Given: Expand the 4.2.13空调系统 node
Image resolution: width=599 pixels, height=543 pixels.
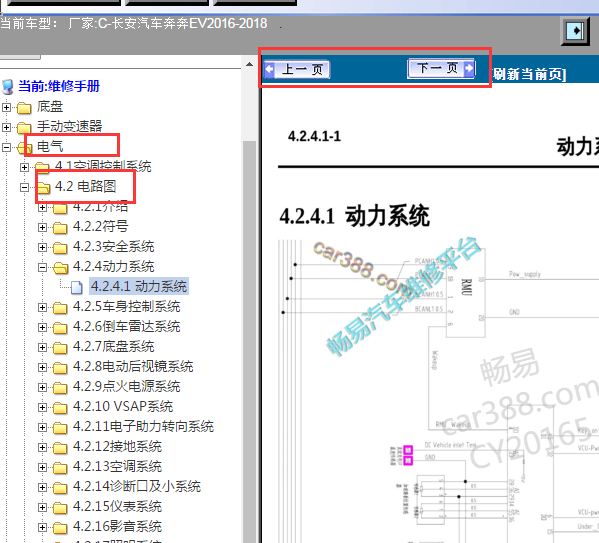Looking at the screenshot, I should [x=42, y=467].
